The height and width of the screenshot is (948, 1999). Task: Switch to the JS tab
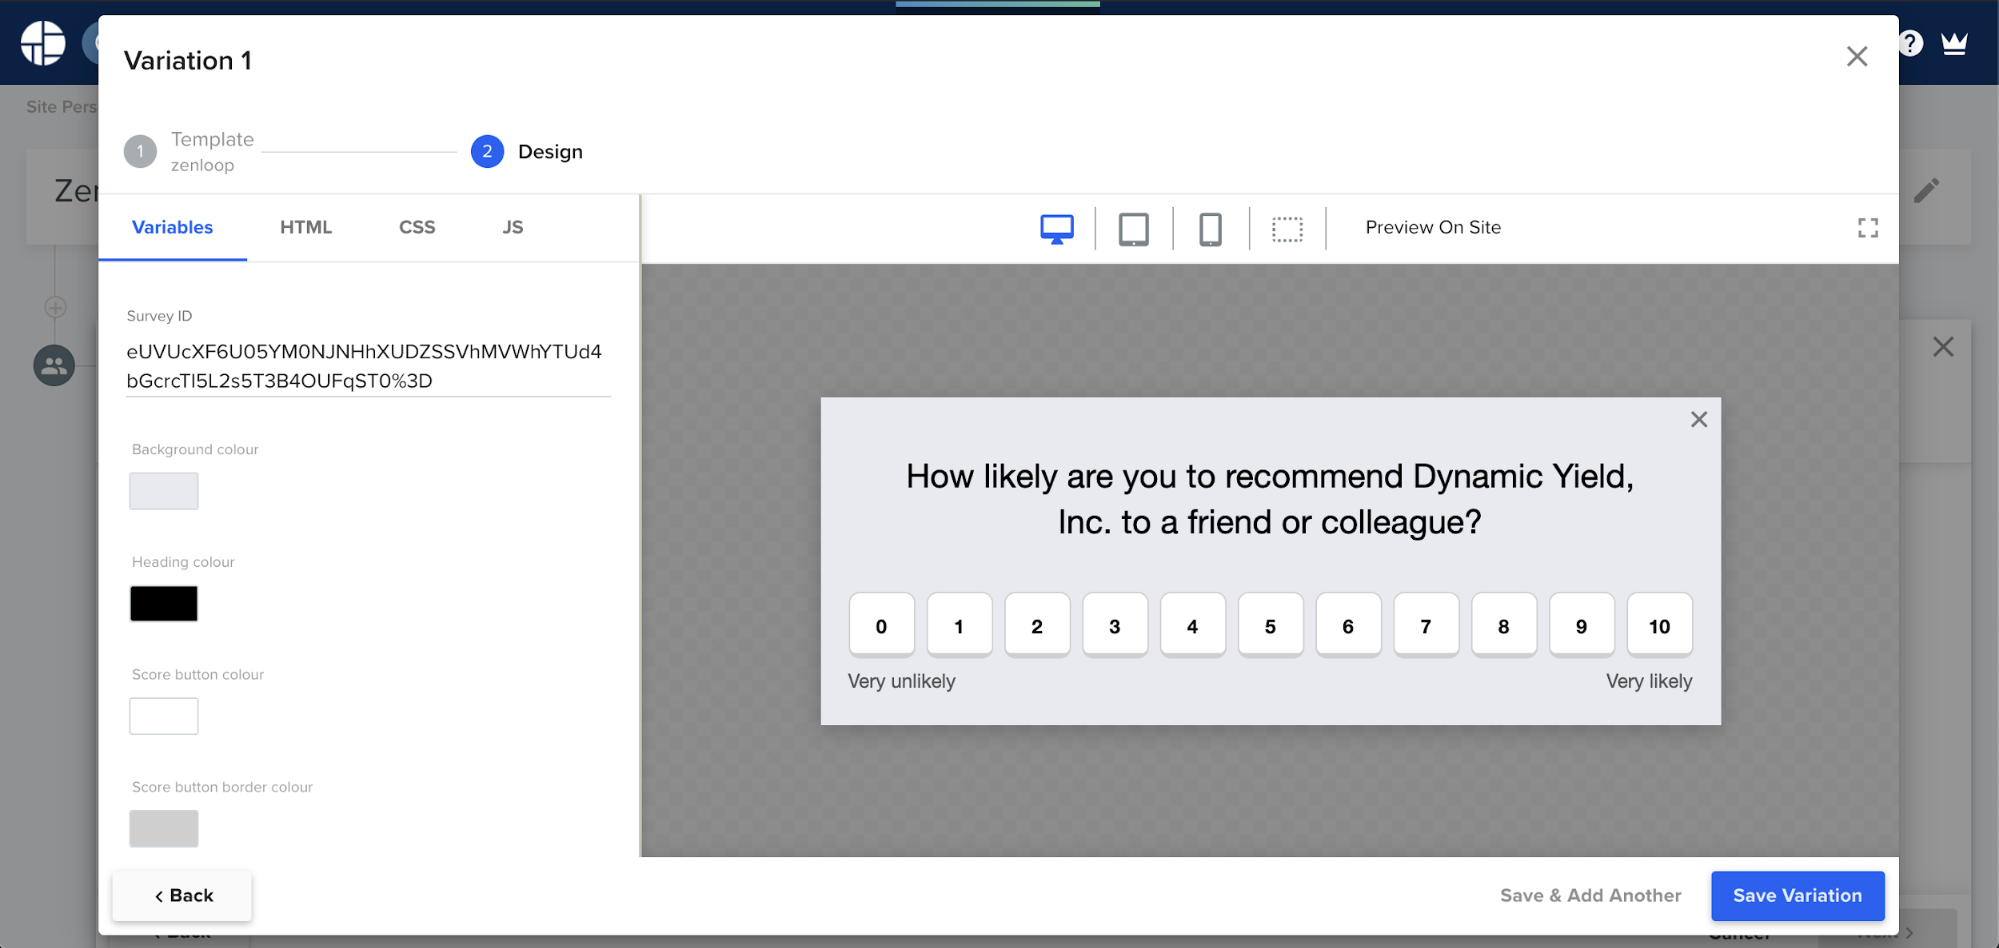click(x=512, y=227)
